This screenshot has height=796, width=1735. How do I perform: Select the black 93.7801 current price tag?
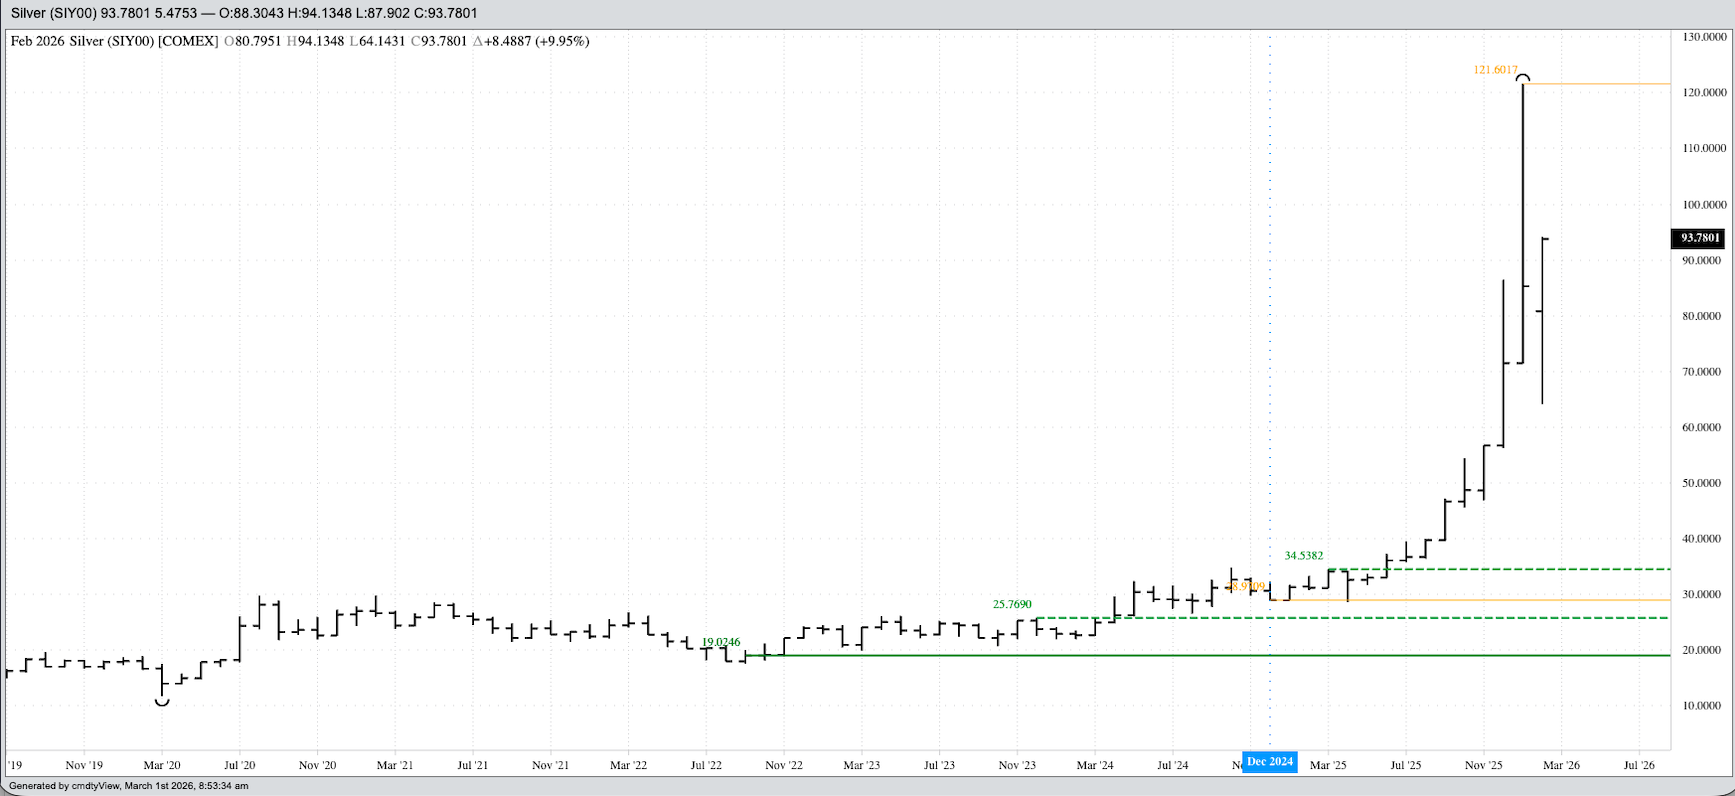(1699, 238)
